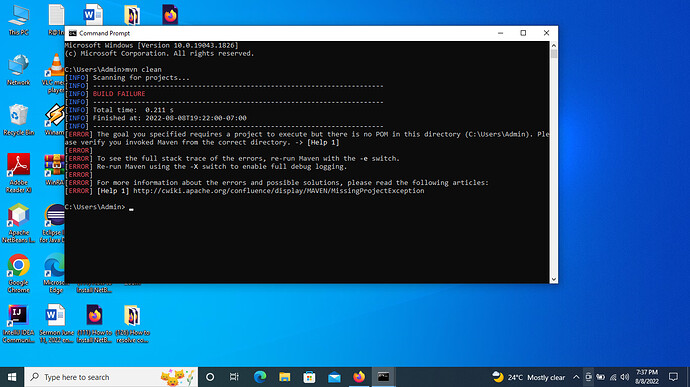The height and width of the screenshot is (387, 690).
Task: Open the Recycle Bin desktop icon
Action: coord(18,120)
